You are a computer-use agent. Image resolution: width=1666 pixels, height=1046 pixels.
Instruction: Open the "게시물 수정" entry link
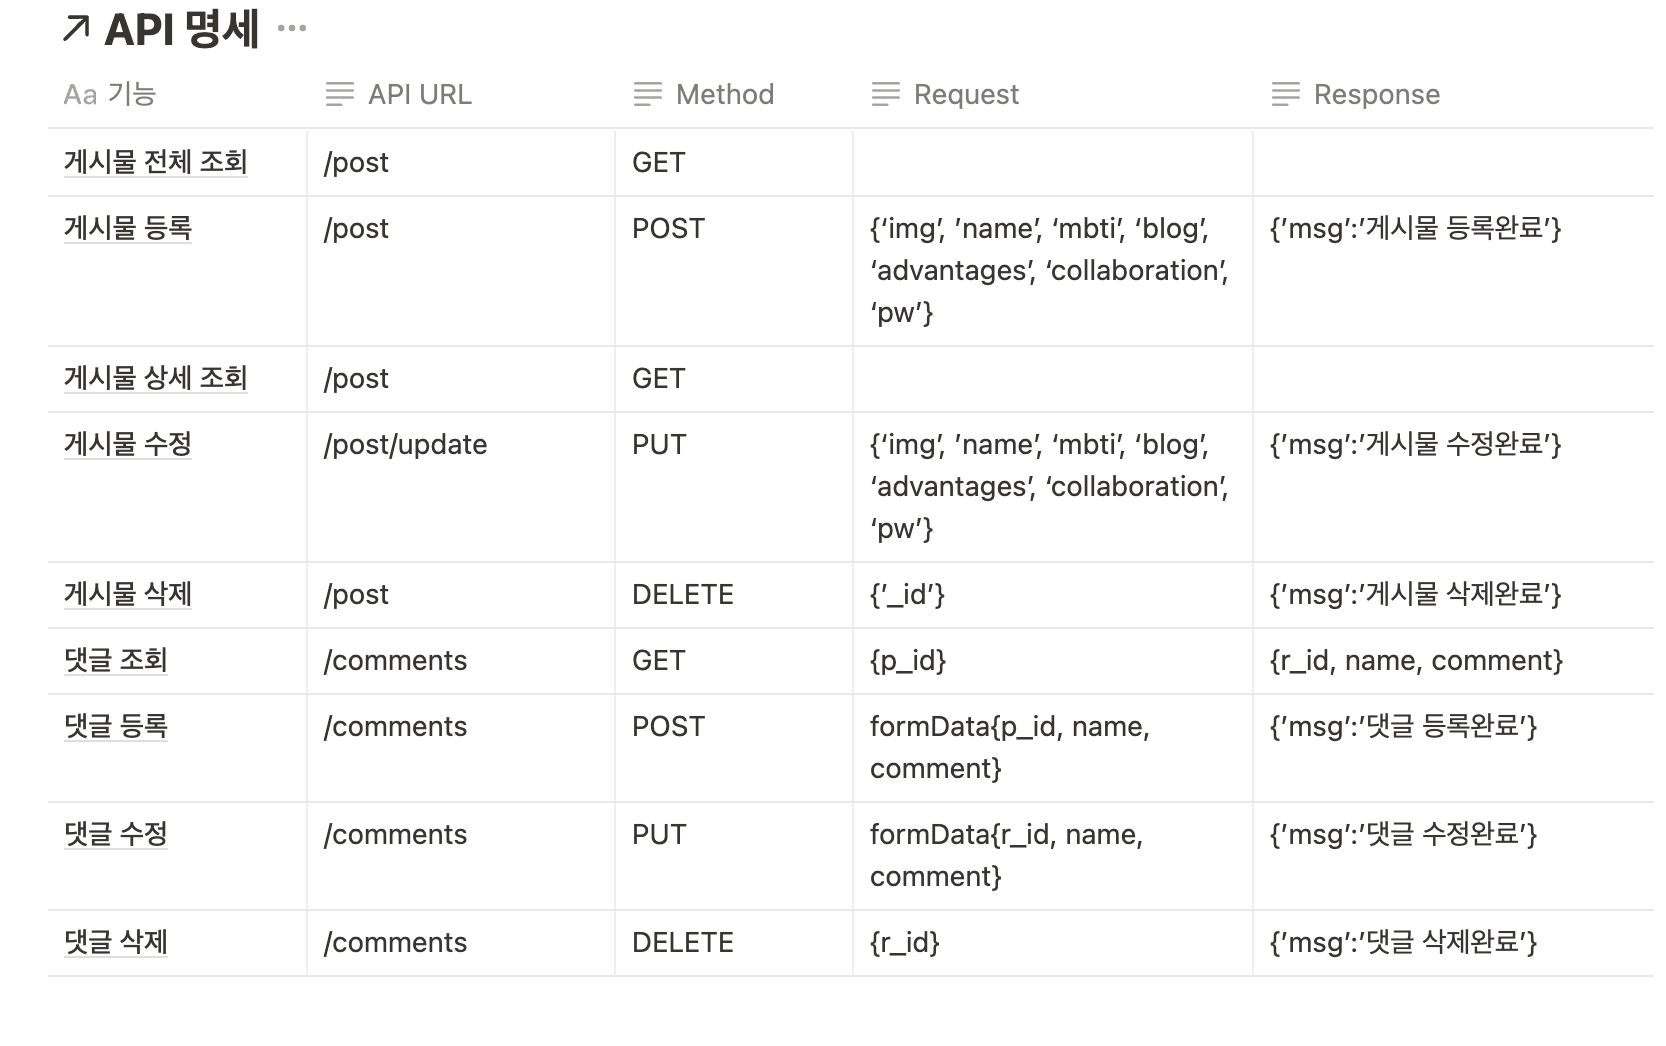125,445
